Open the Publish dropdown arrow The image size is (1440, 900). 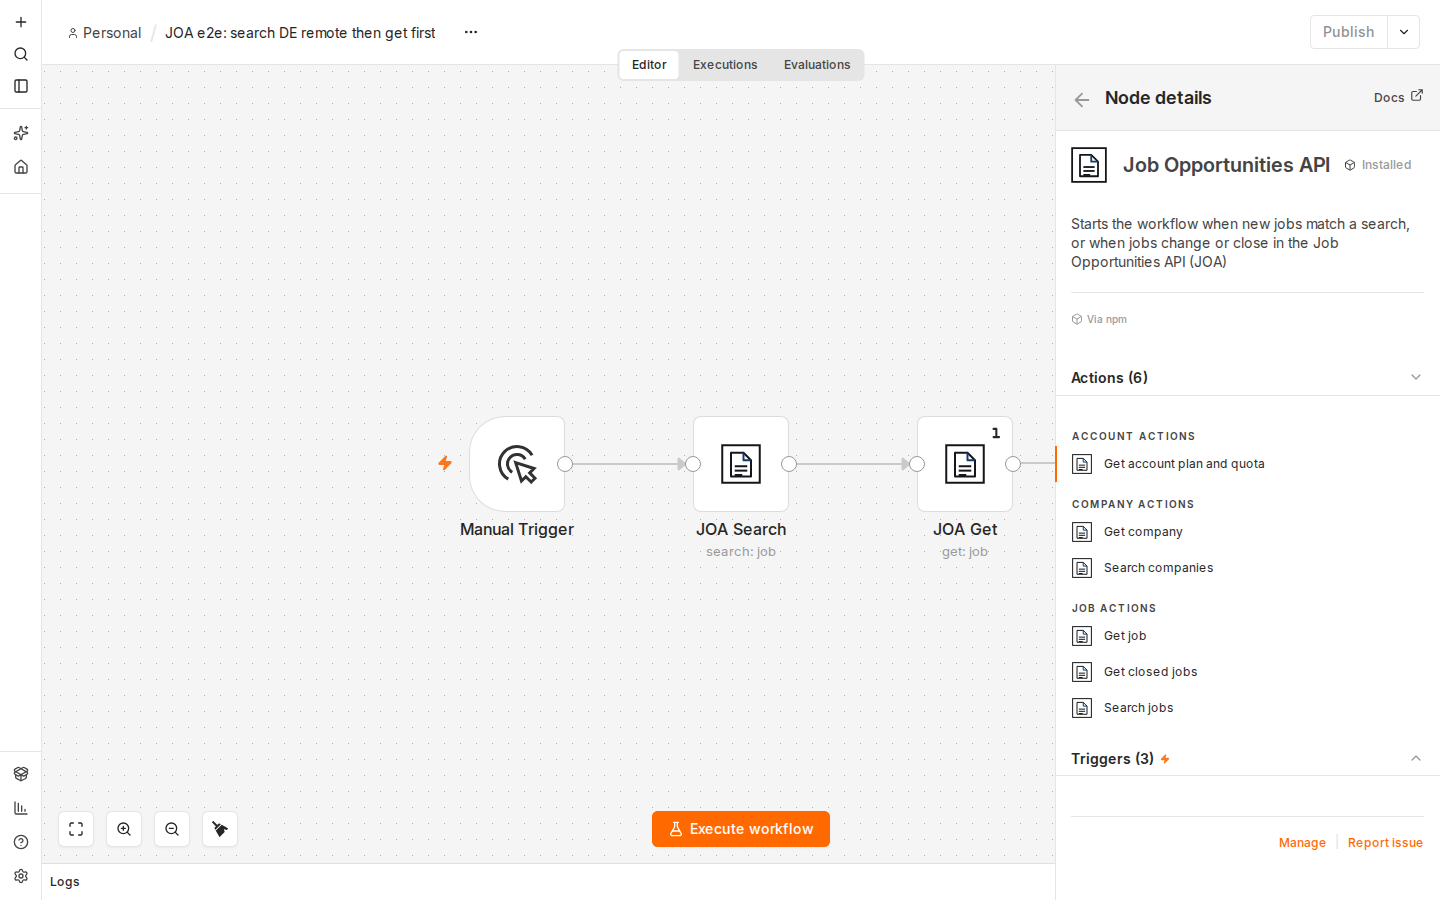[1404, 32]
